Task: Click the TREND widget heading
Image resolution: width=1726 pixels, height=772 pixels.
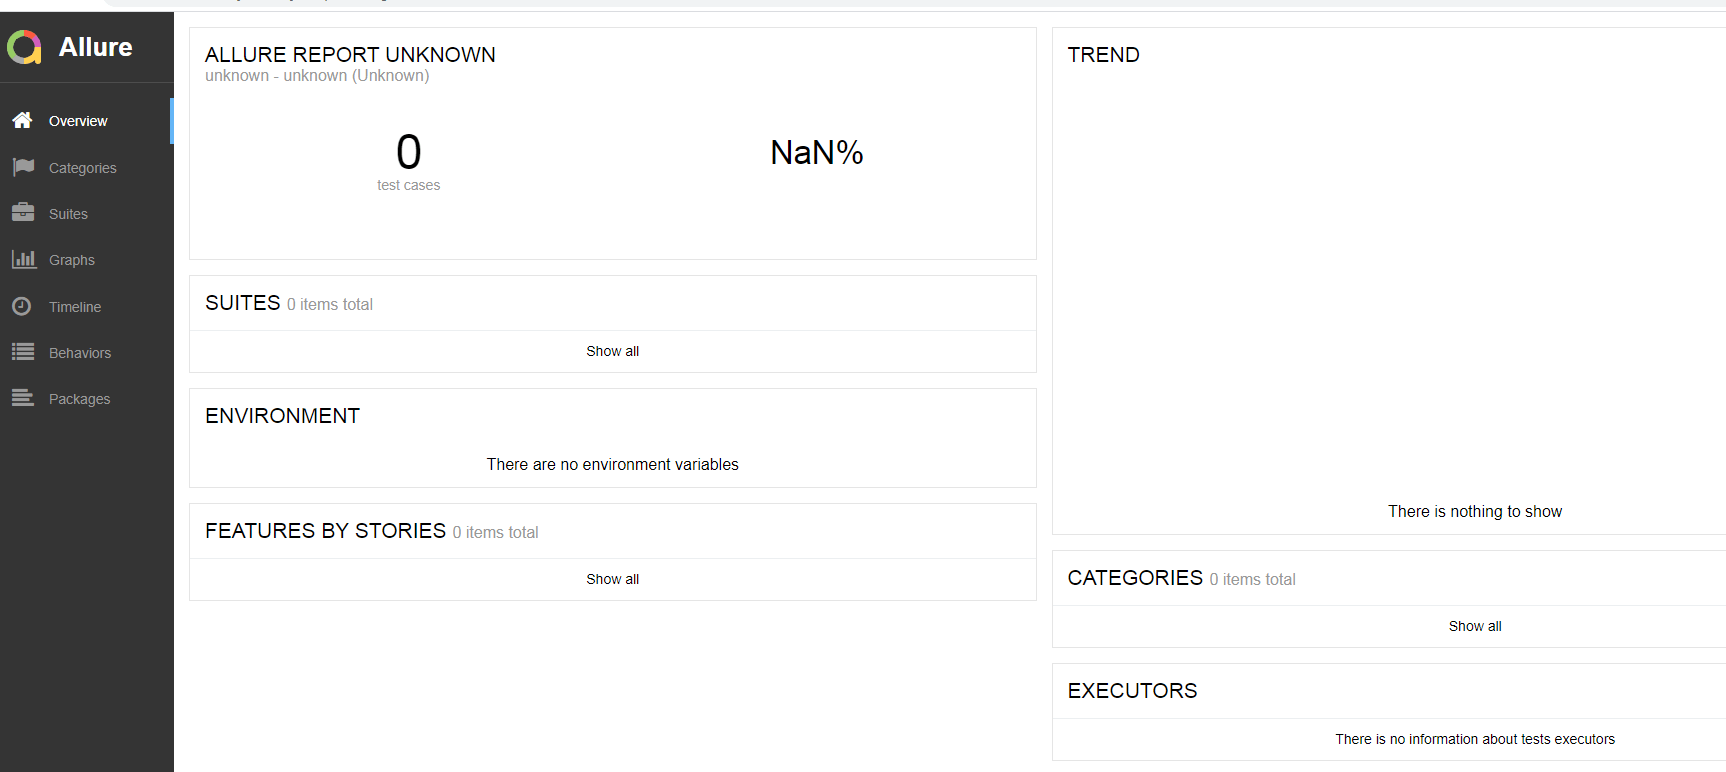Action: pos(1103,55)
